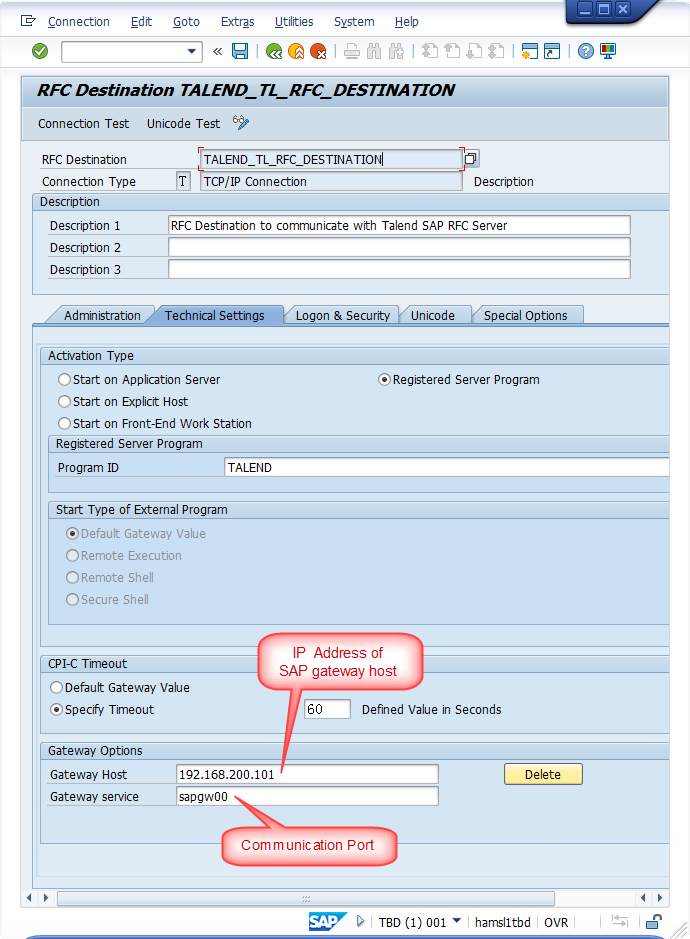
Task: Click the orange Exit icon
Action: click(x=296, y=52)
